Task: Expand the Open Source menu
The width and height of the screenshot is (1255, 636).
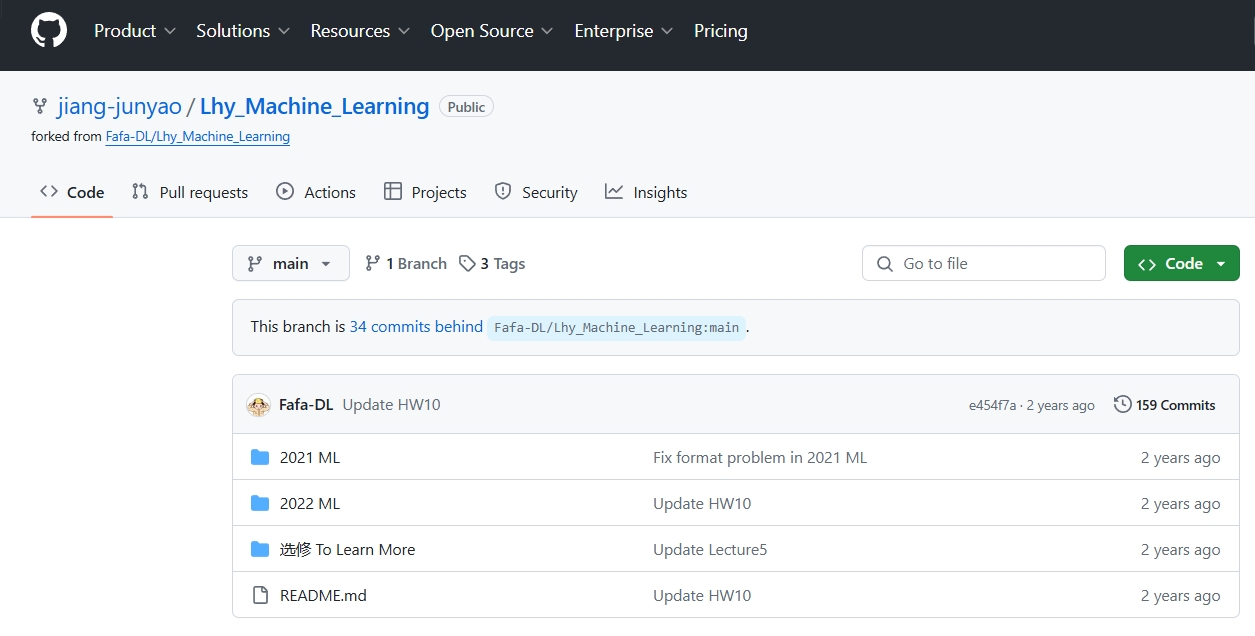Action: pos(492,31)
